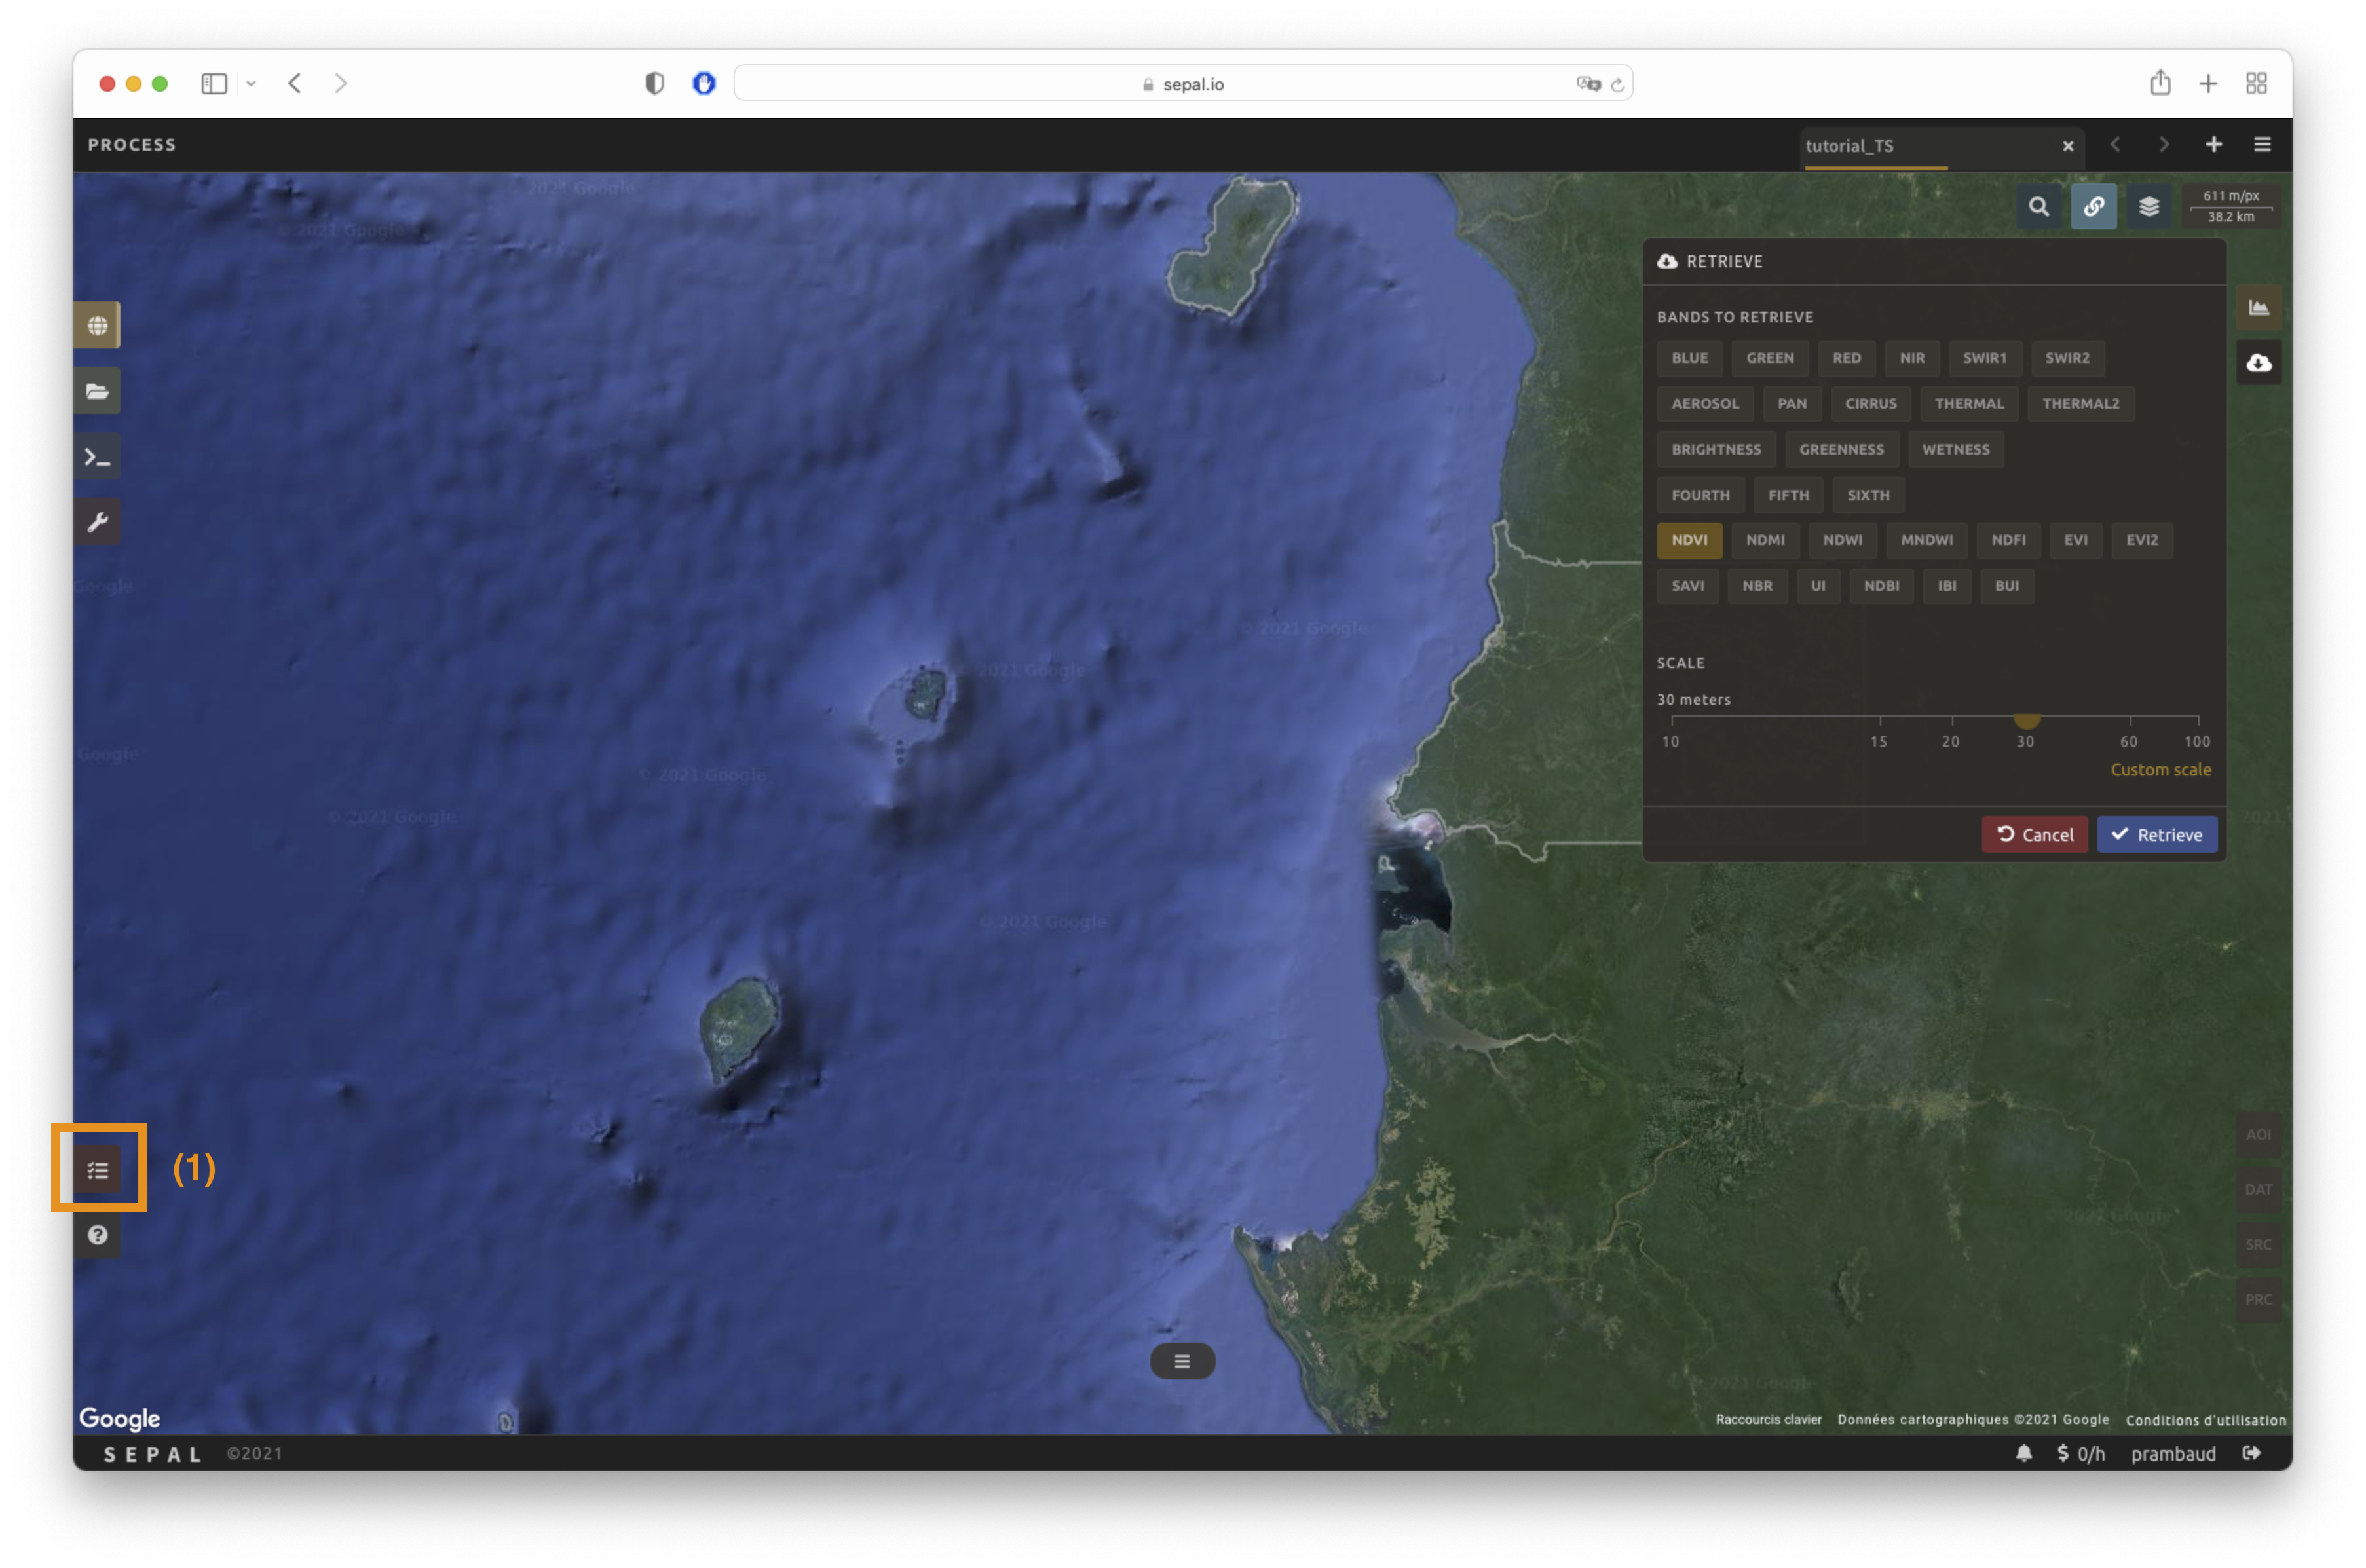The height and width of the screenshot is (1568, 2366).
Task: Open the Tasks list icon in sidebar
Action: (x=97, y=1169)
